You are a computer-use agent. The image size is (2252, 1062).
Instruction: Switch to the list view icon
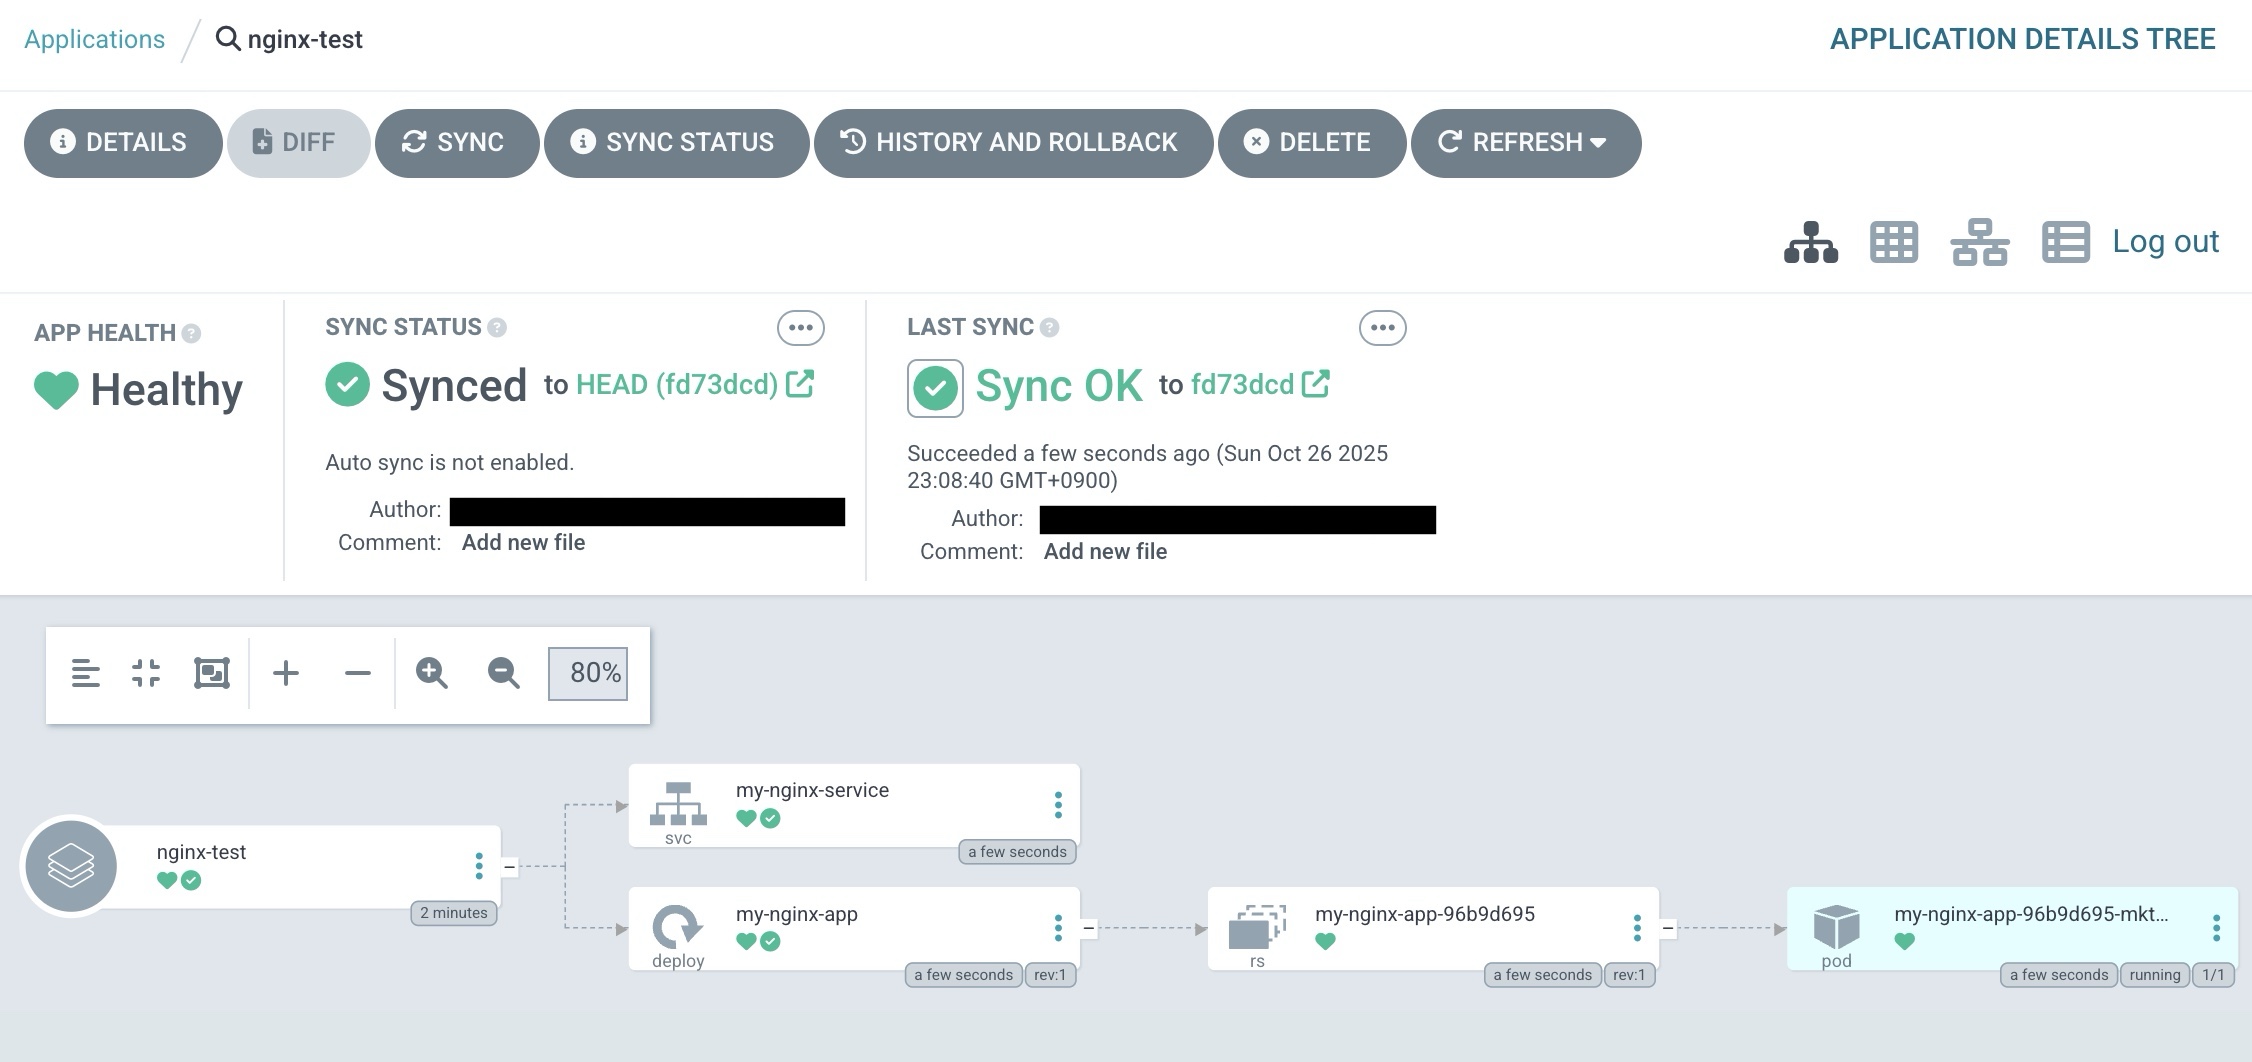(x=2065, y=242)
